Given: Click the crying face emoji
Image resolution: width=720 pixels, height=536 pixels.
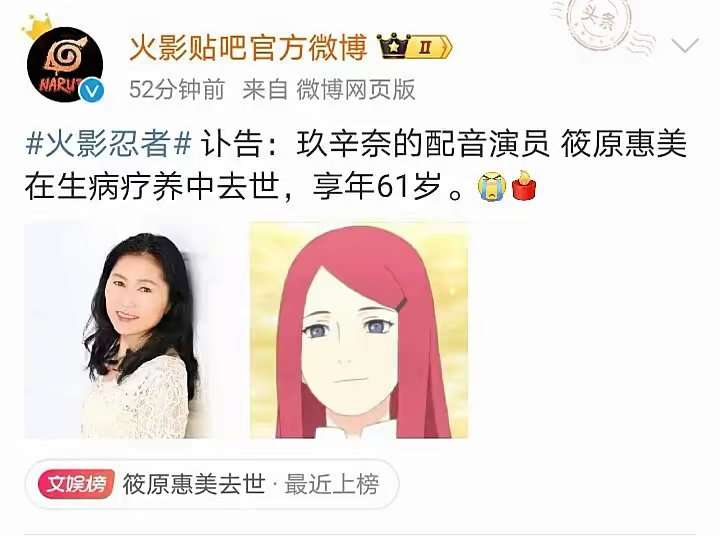Looking at the screenshot, I should pyautogui.click(x=491, y=186).
